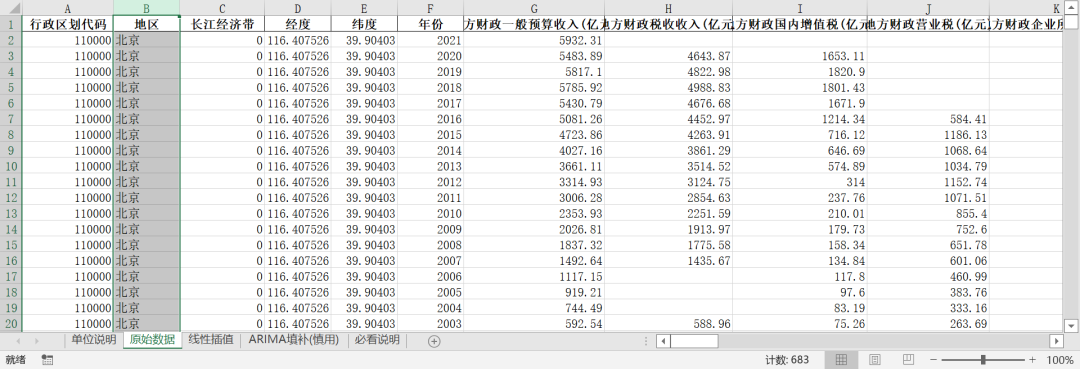The image size is (1080, 369).
Task: Click the cell with value 1186.13
Action: (928, 135)
